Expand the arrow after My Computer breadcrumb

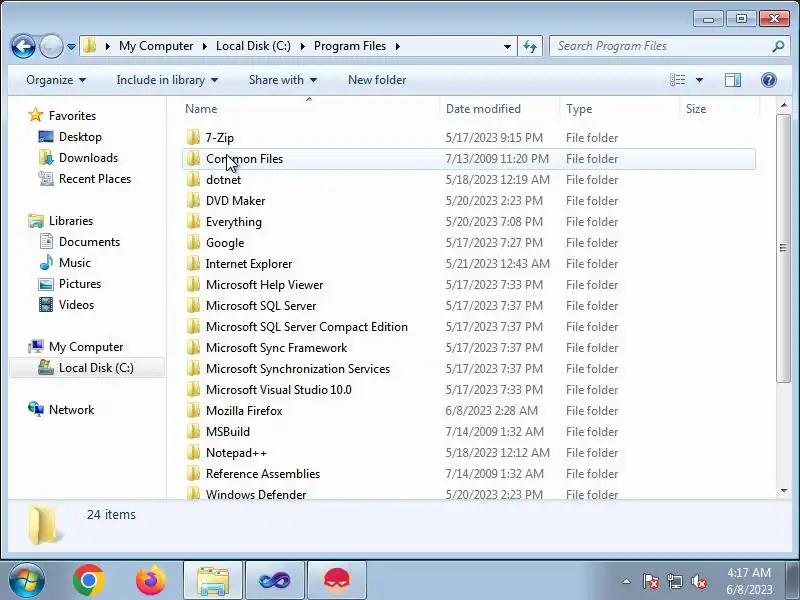pos(204,46)
